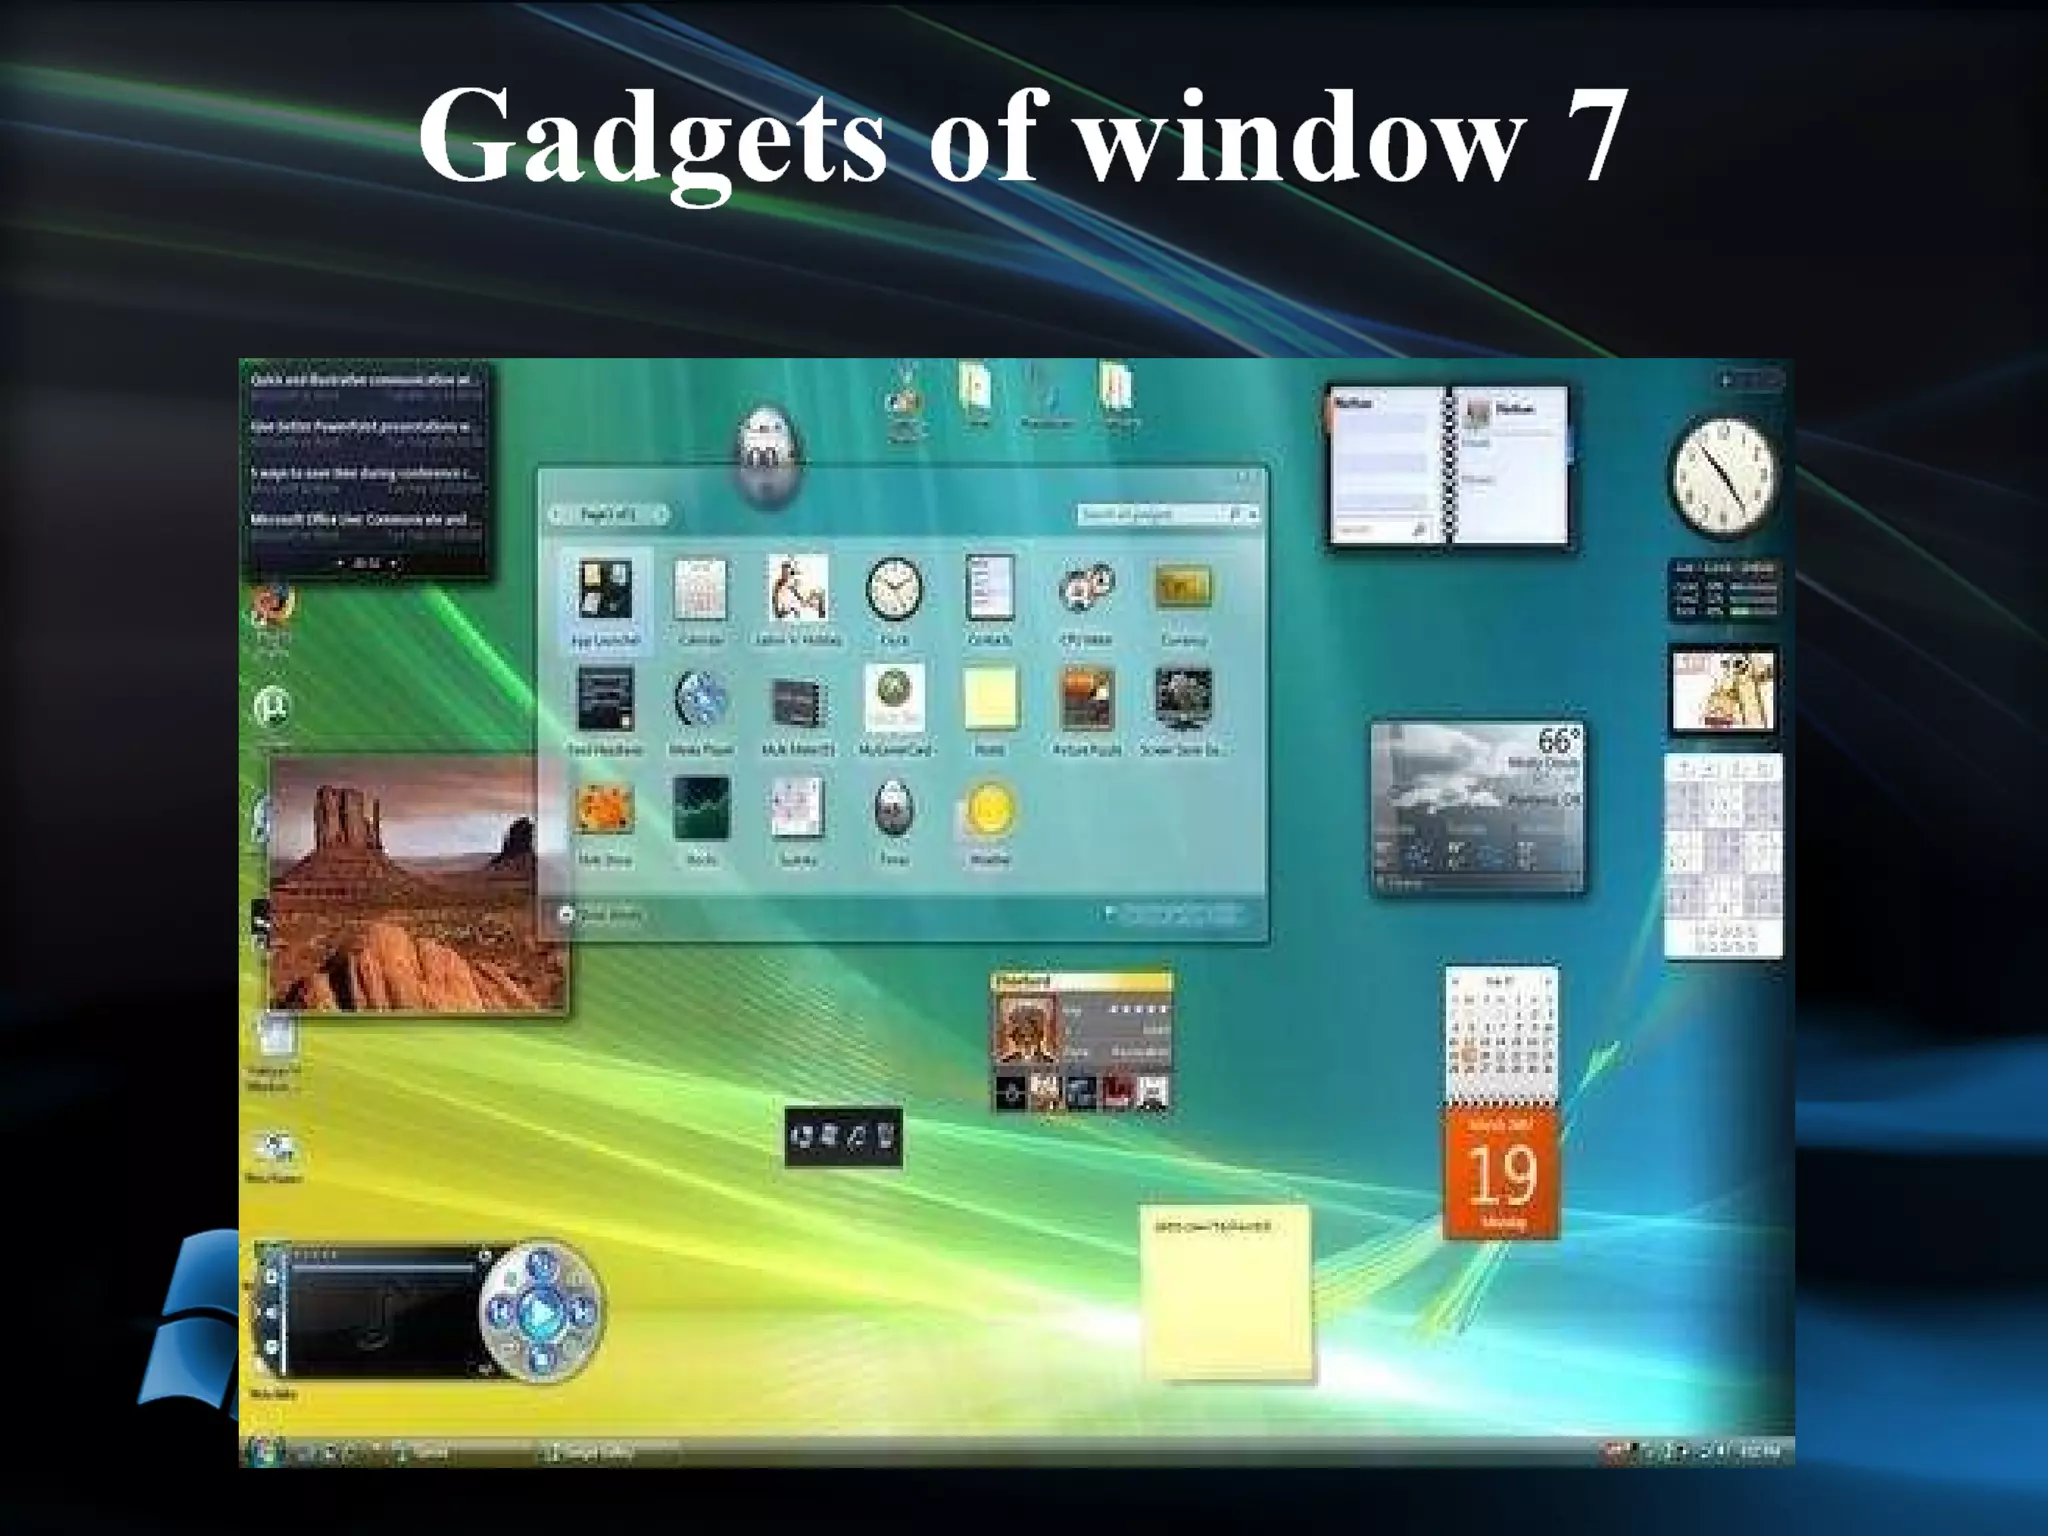Click the Get more gadgets online link

click(x=1180, y=913)
